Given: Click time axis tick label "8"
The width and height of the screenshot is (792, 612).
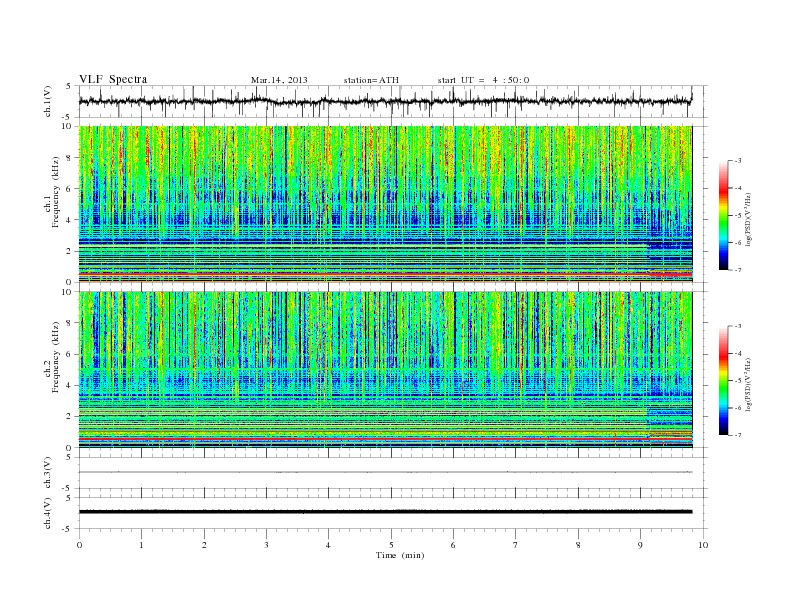Looking at the screenshot, I should point(578,545).
